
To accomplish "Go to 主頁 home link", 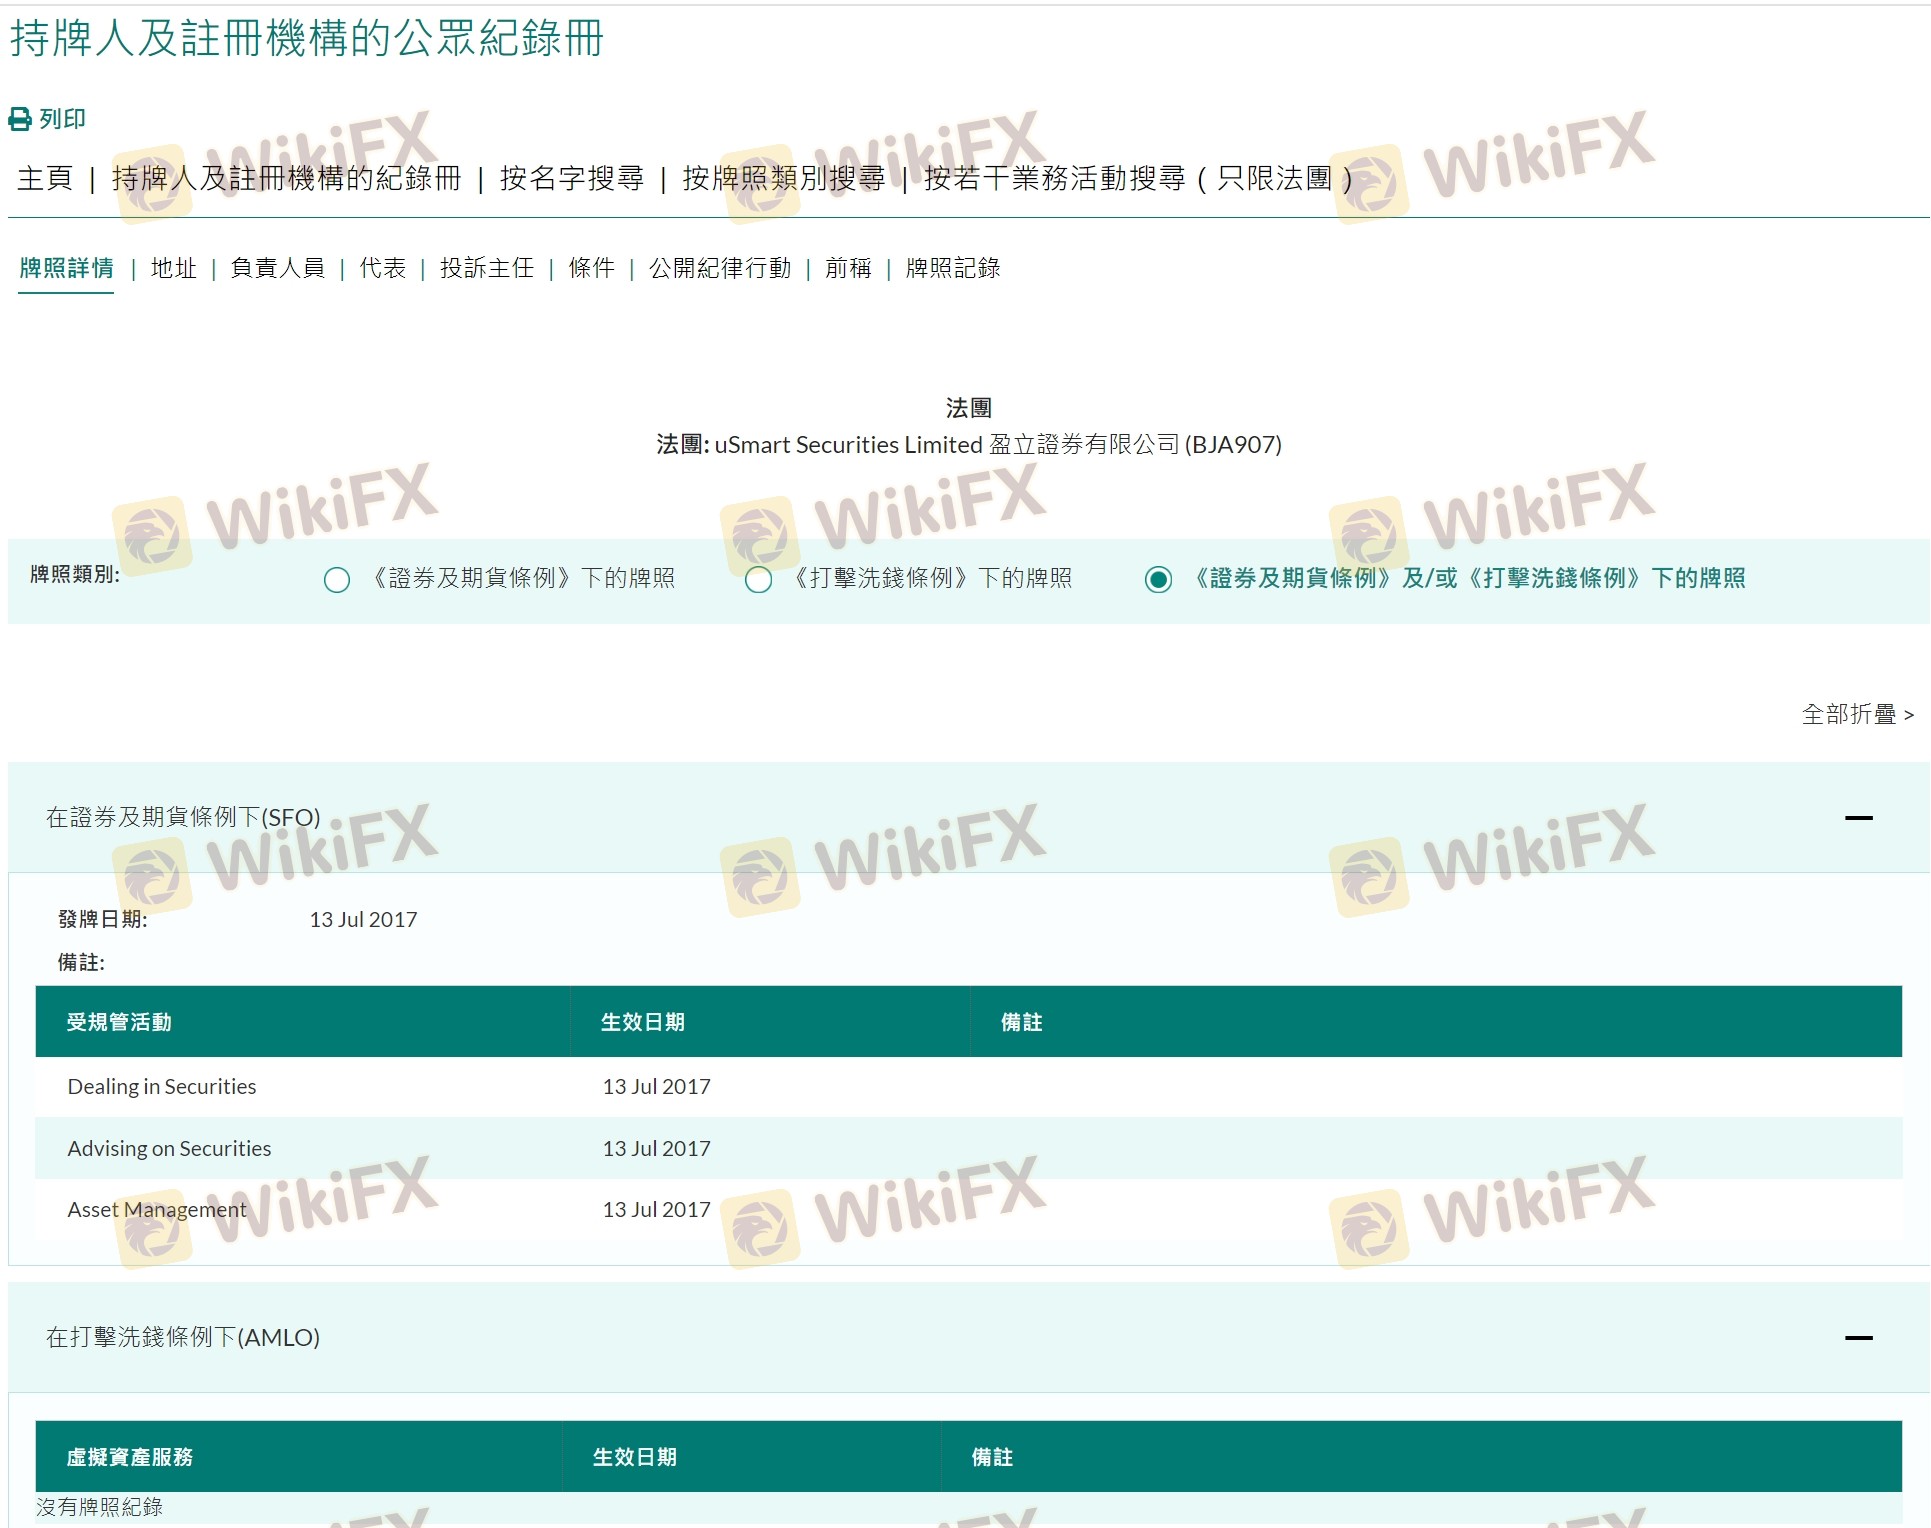I will [x=45, y=179].
